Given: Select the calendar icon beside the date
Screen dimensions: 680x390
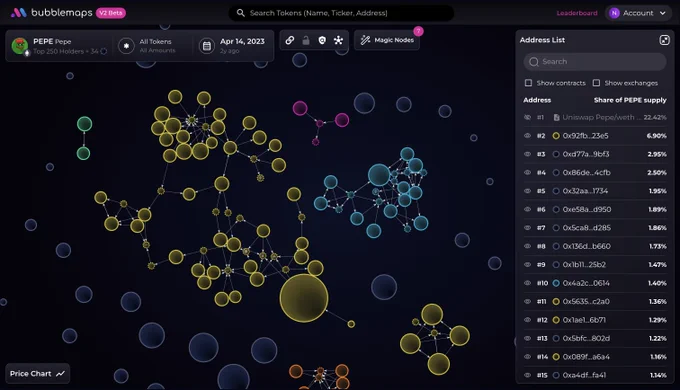Looking at the screenshot, I should [207, 46].
